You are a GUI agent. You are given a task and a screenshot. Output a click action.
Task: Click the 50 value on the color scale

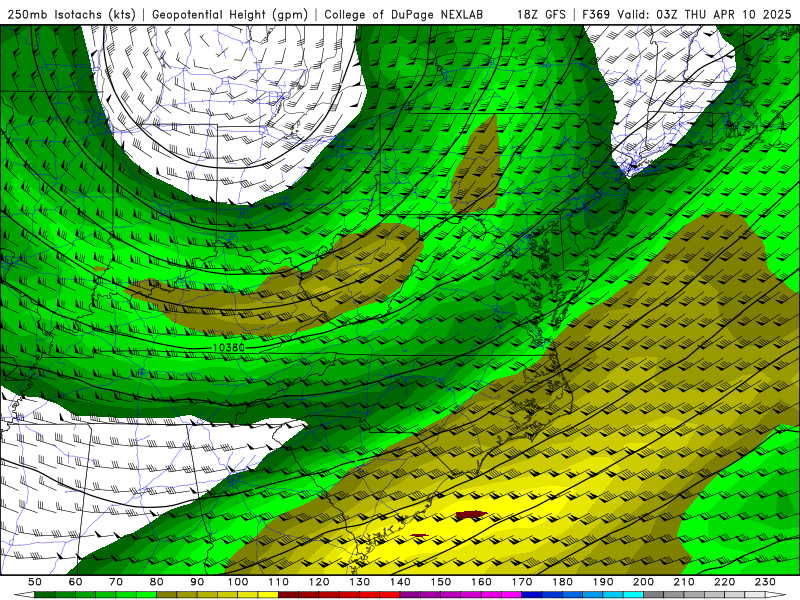35,582
